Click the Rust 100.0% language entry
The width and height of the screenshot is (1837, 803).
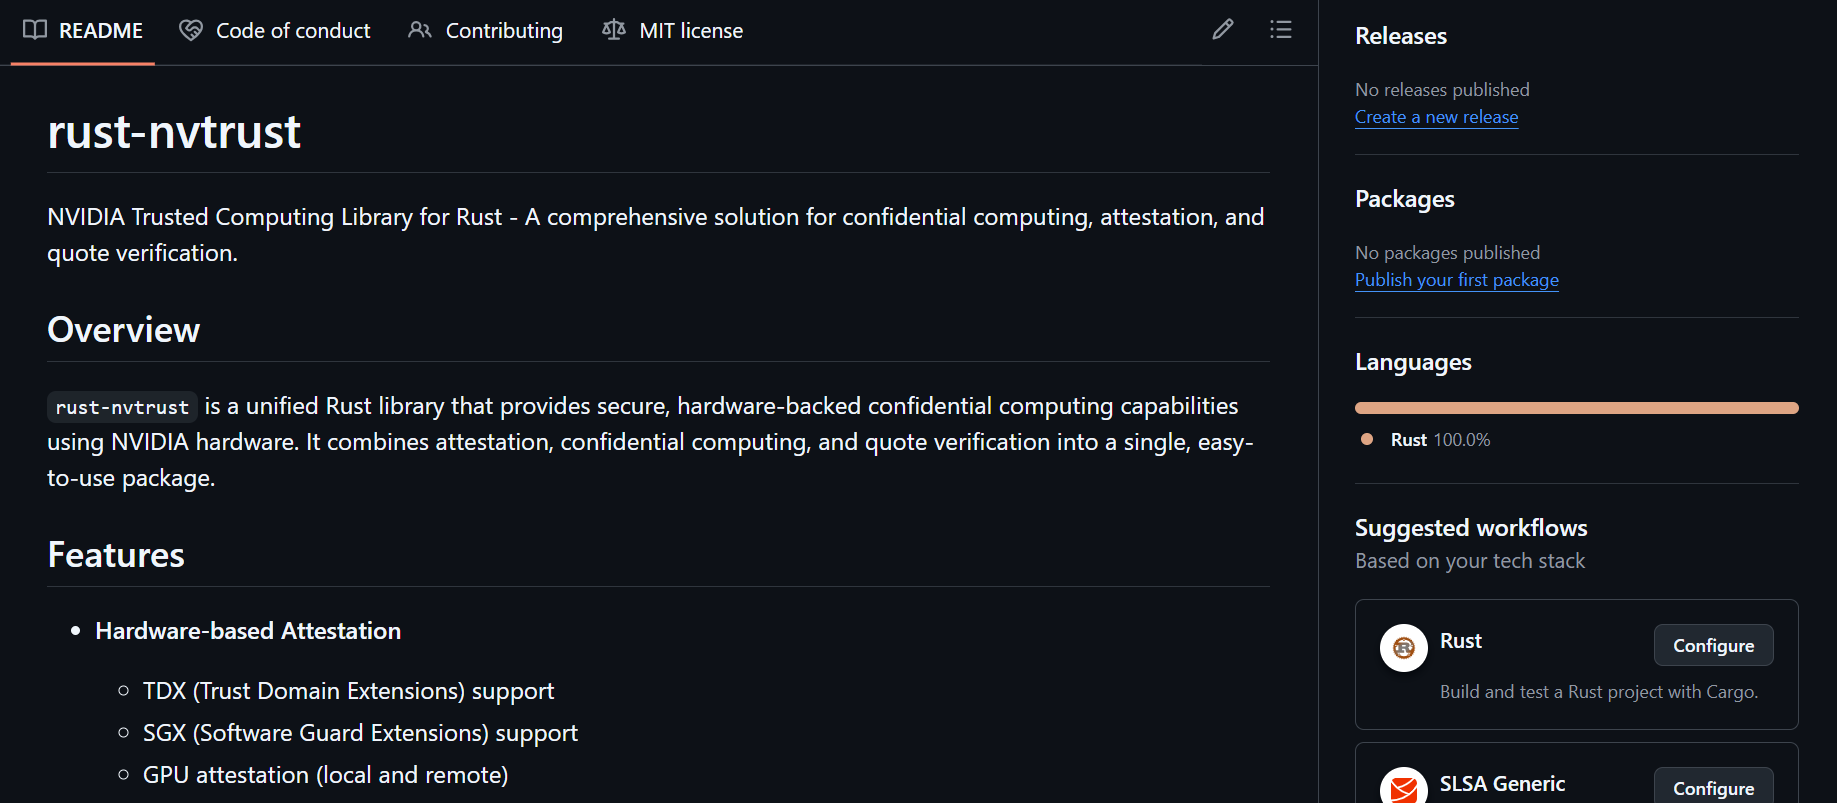pos(1439,439)
